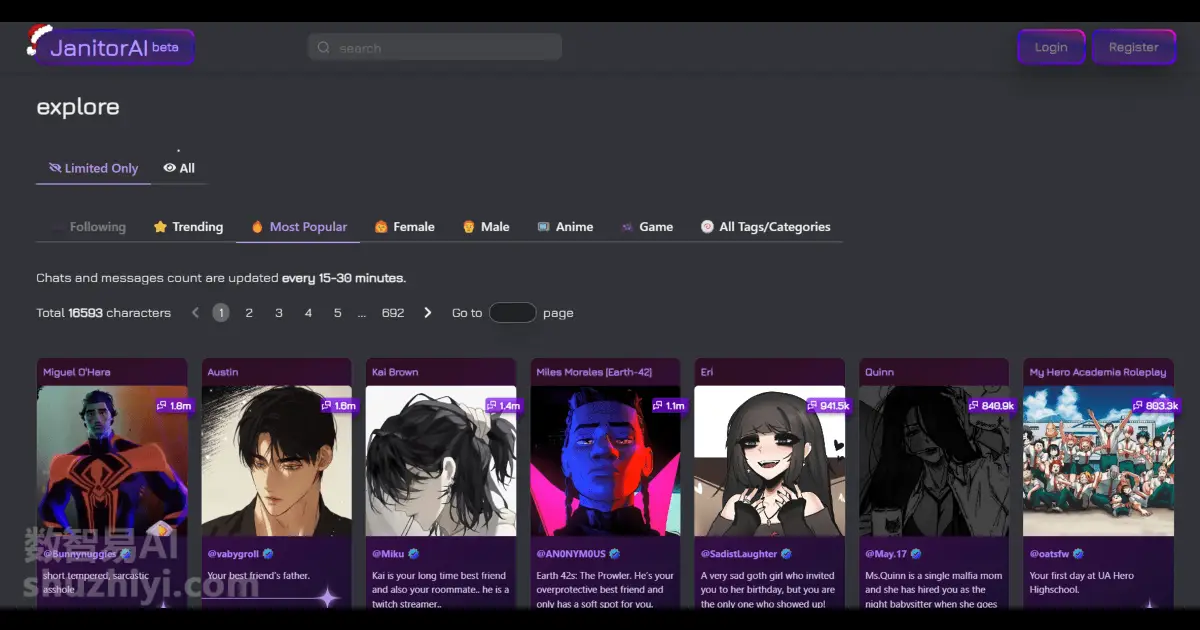Click the Miguel O'Hara card image
Viewport: 1200px width, 630px height.
(x=112, y=461)
